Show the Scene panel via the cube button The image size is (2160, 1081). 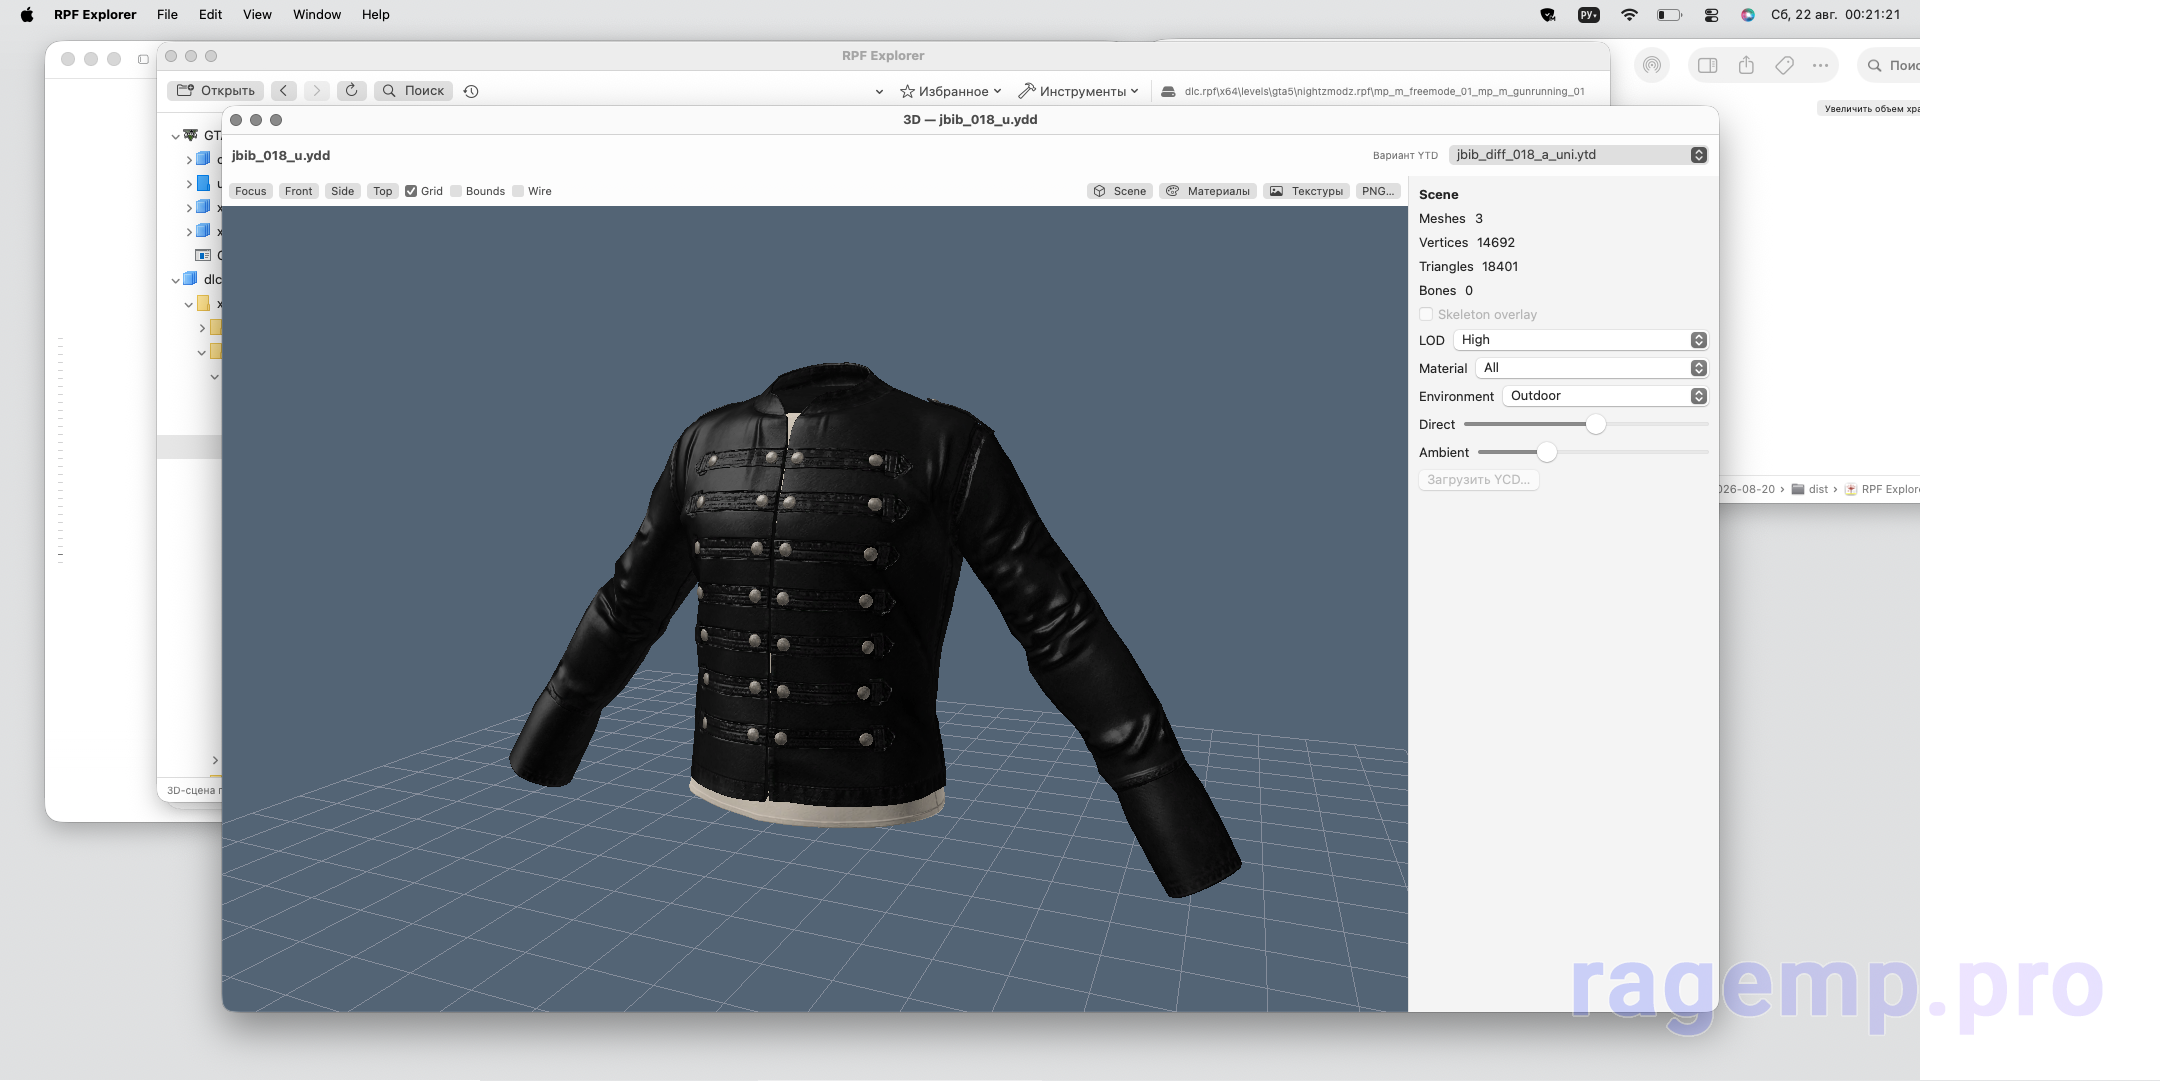[1120, 191]
